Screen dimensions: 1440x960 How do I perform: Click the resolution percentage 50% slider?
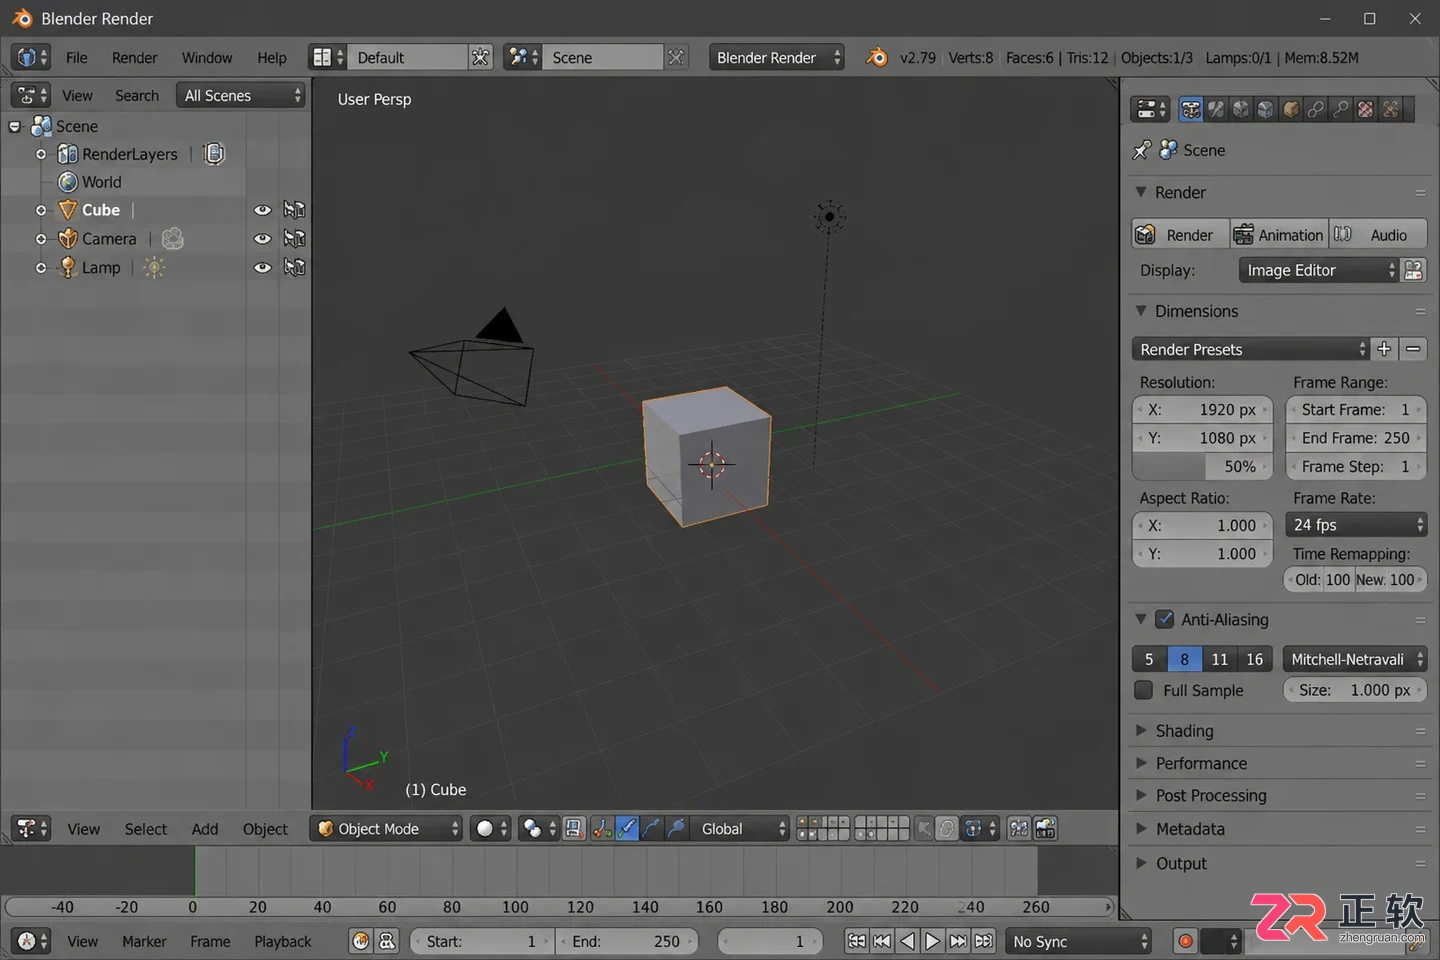pyautogui.click(x=1203, y=467)
